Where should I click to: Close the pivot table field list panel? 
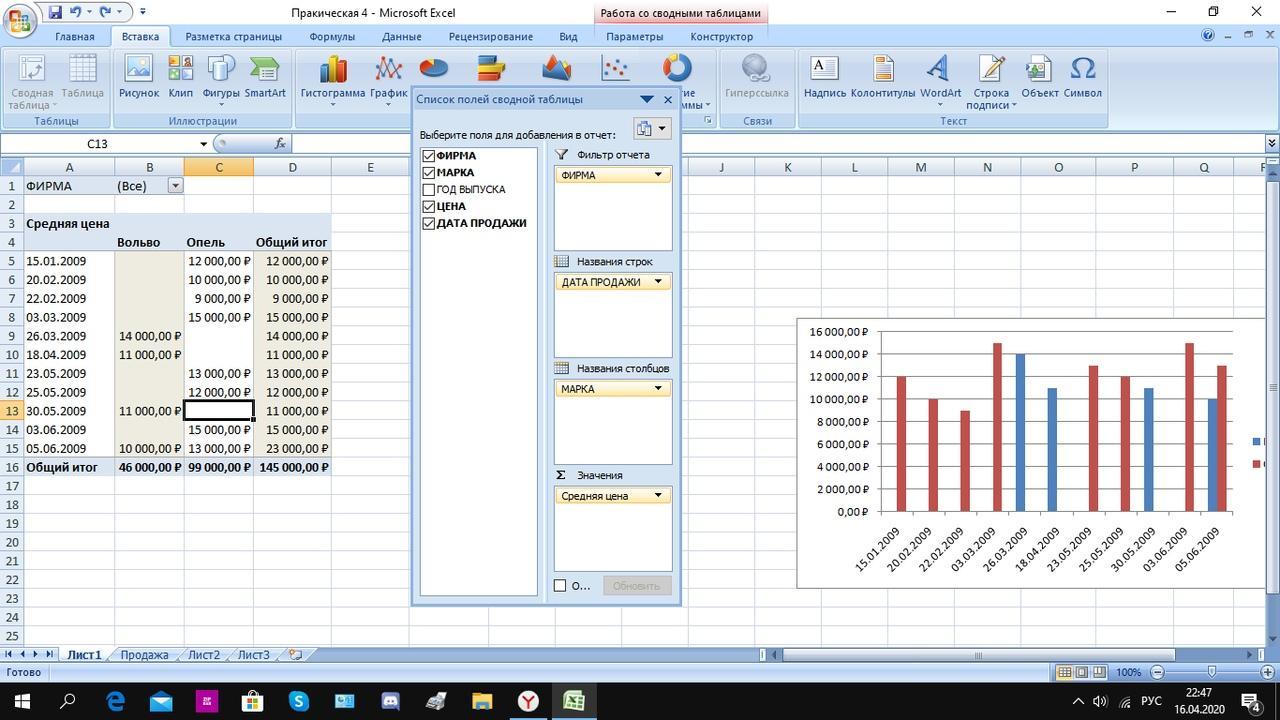668,100
